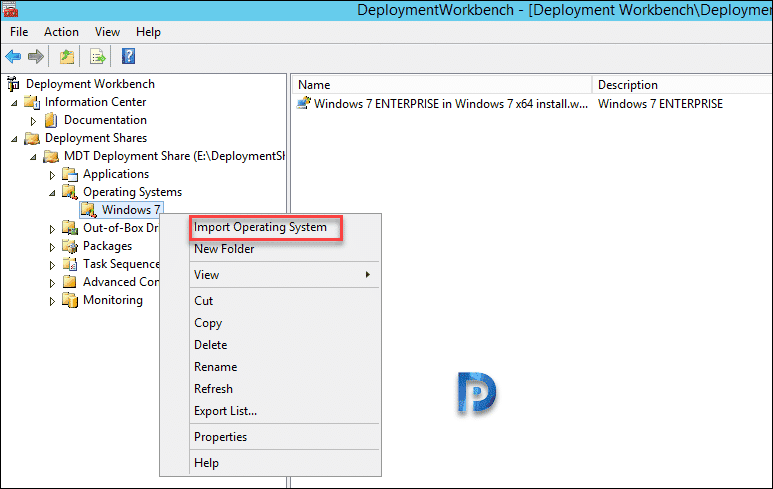Collapse the Information Center node
773x489 pixels.
(14, 103)
